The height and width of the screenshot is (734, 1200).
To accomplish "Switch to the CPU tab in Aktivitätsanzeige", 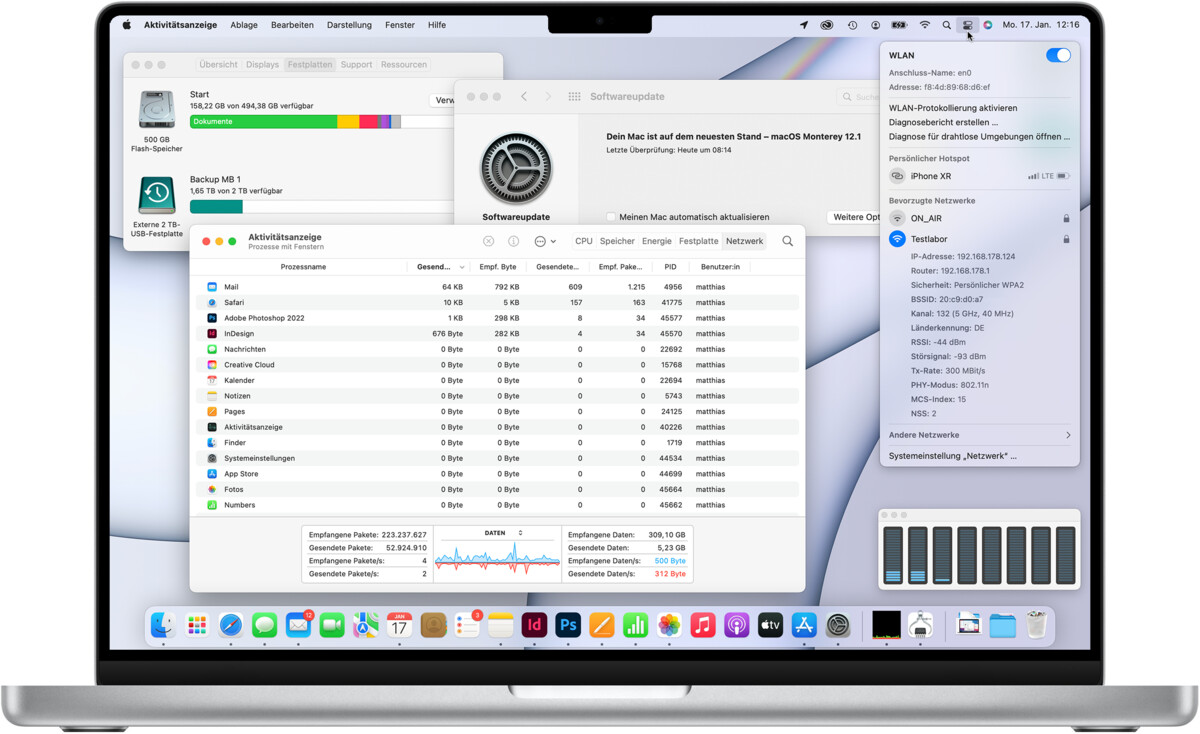I will 584,241.
